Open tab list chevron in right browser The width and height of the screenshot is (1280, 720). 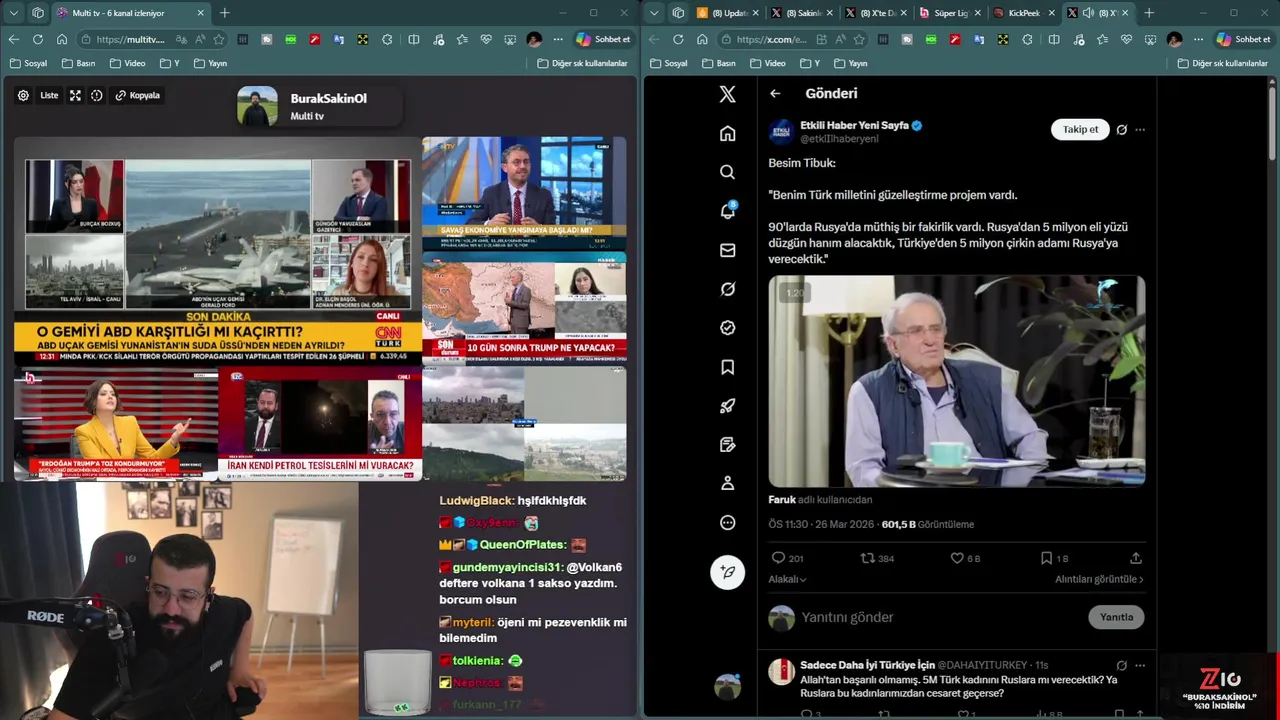tap(653, 13)
